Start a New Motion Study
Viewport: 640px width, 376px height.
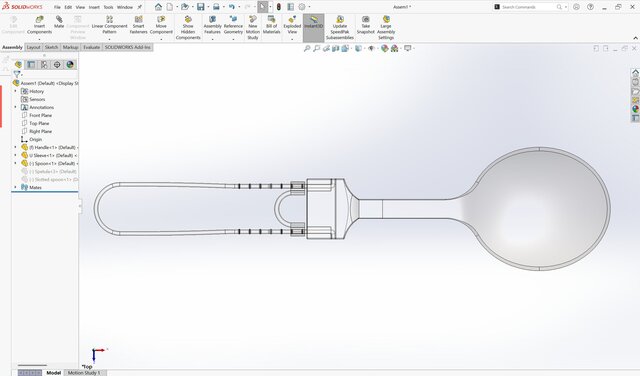click(x=253, y=28)
